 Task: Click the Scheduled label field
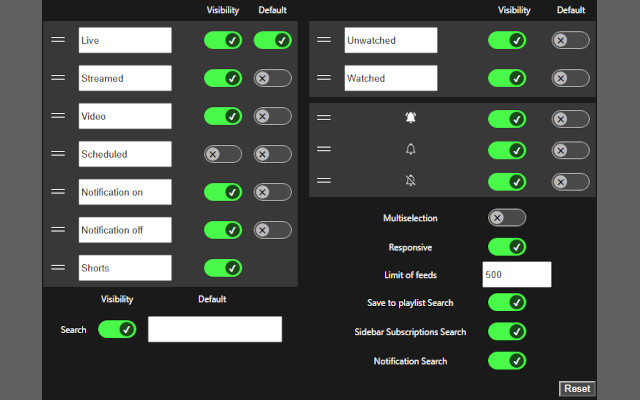click(125, 154)
